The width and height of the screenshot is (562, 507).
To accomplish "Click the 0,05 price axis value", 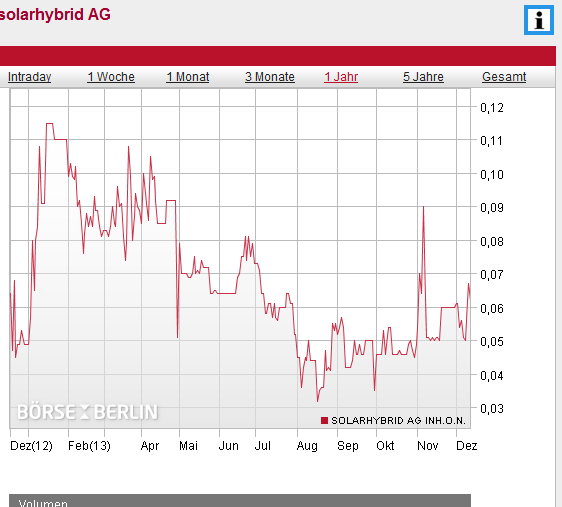I will click(492, 341).
